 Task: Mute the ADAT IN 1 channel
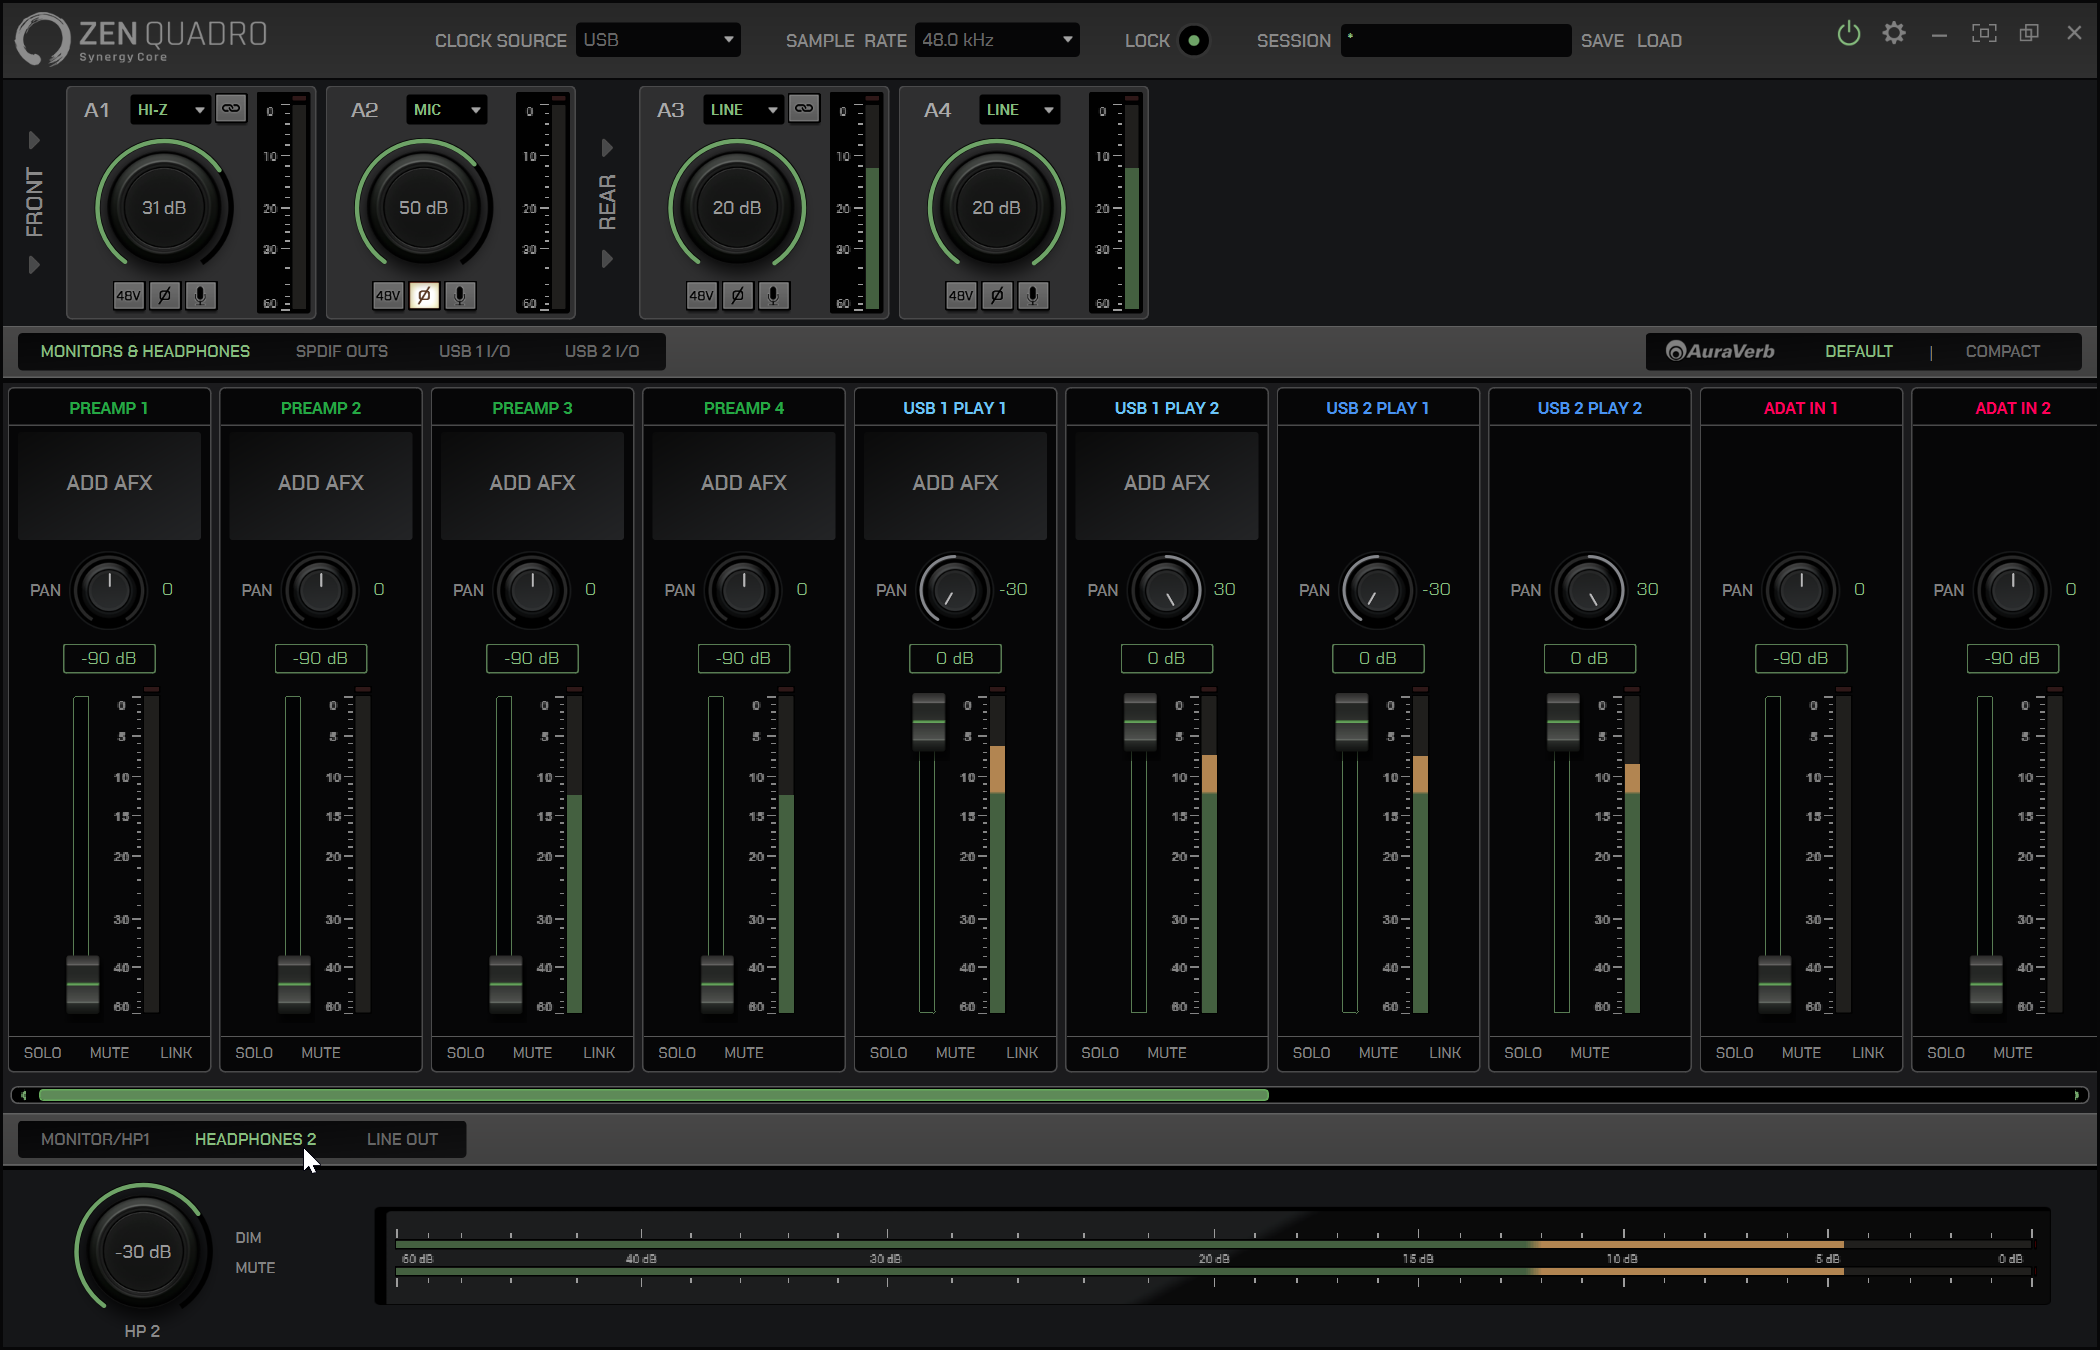click(1801, 1053)
